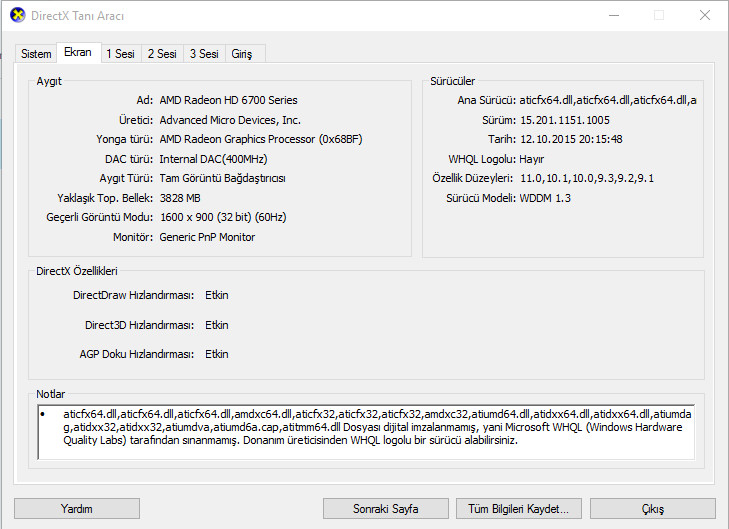The width and height of the screenshot is (729, 529).
Task: Click the Geçerli Görüntü Modu label
Action: click(x=99, y=217)
